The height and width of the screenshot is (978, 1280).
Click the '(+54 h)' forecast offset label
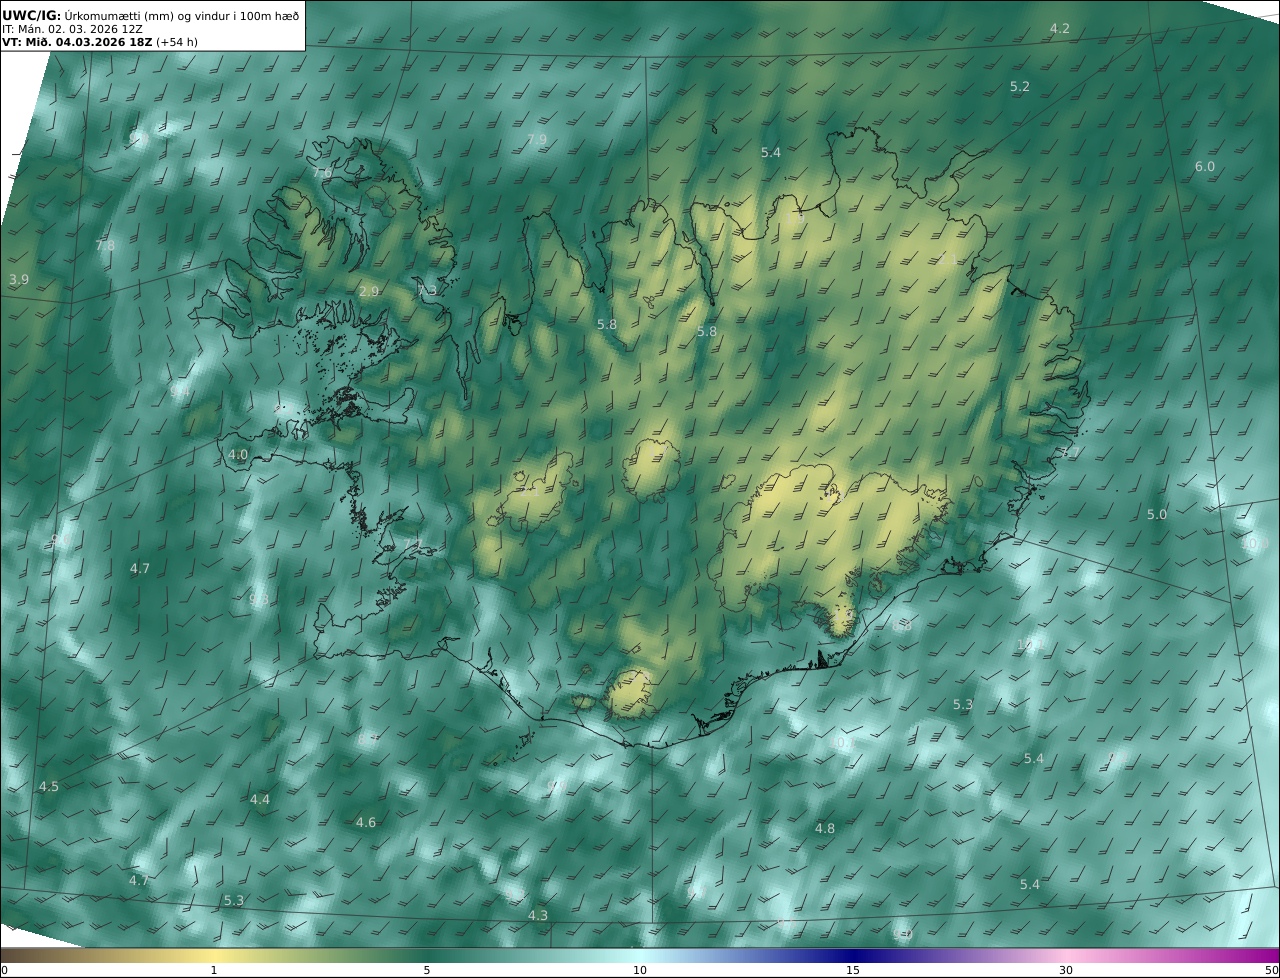click(177, 42)
